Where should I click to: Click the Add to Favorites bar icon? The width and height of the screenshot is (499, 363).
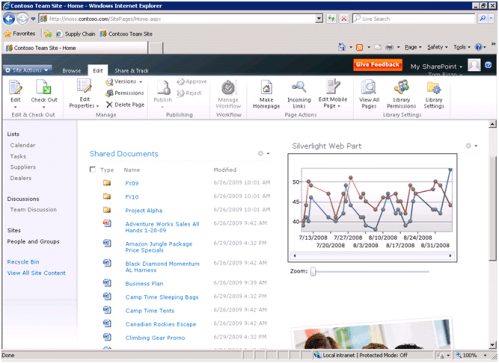coord(48,34)
